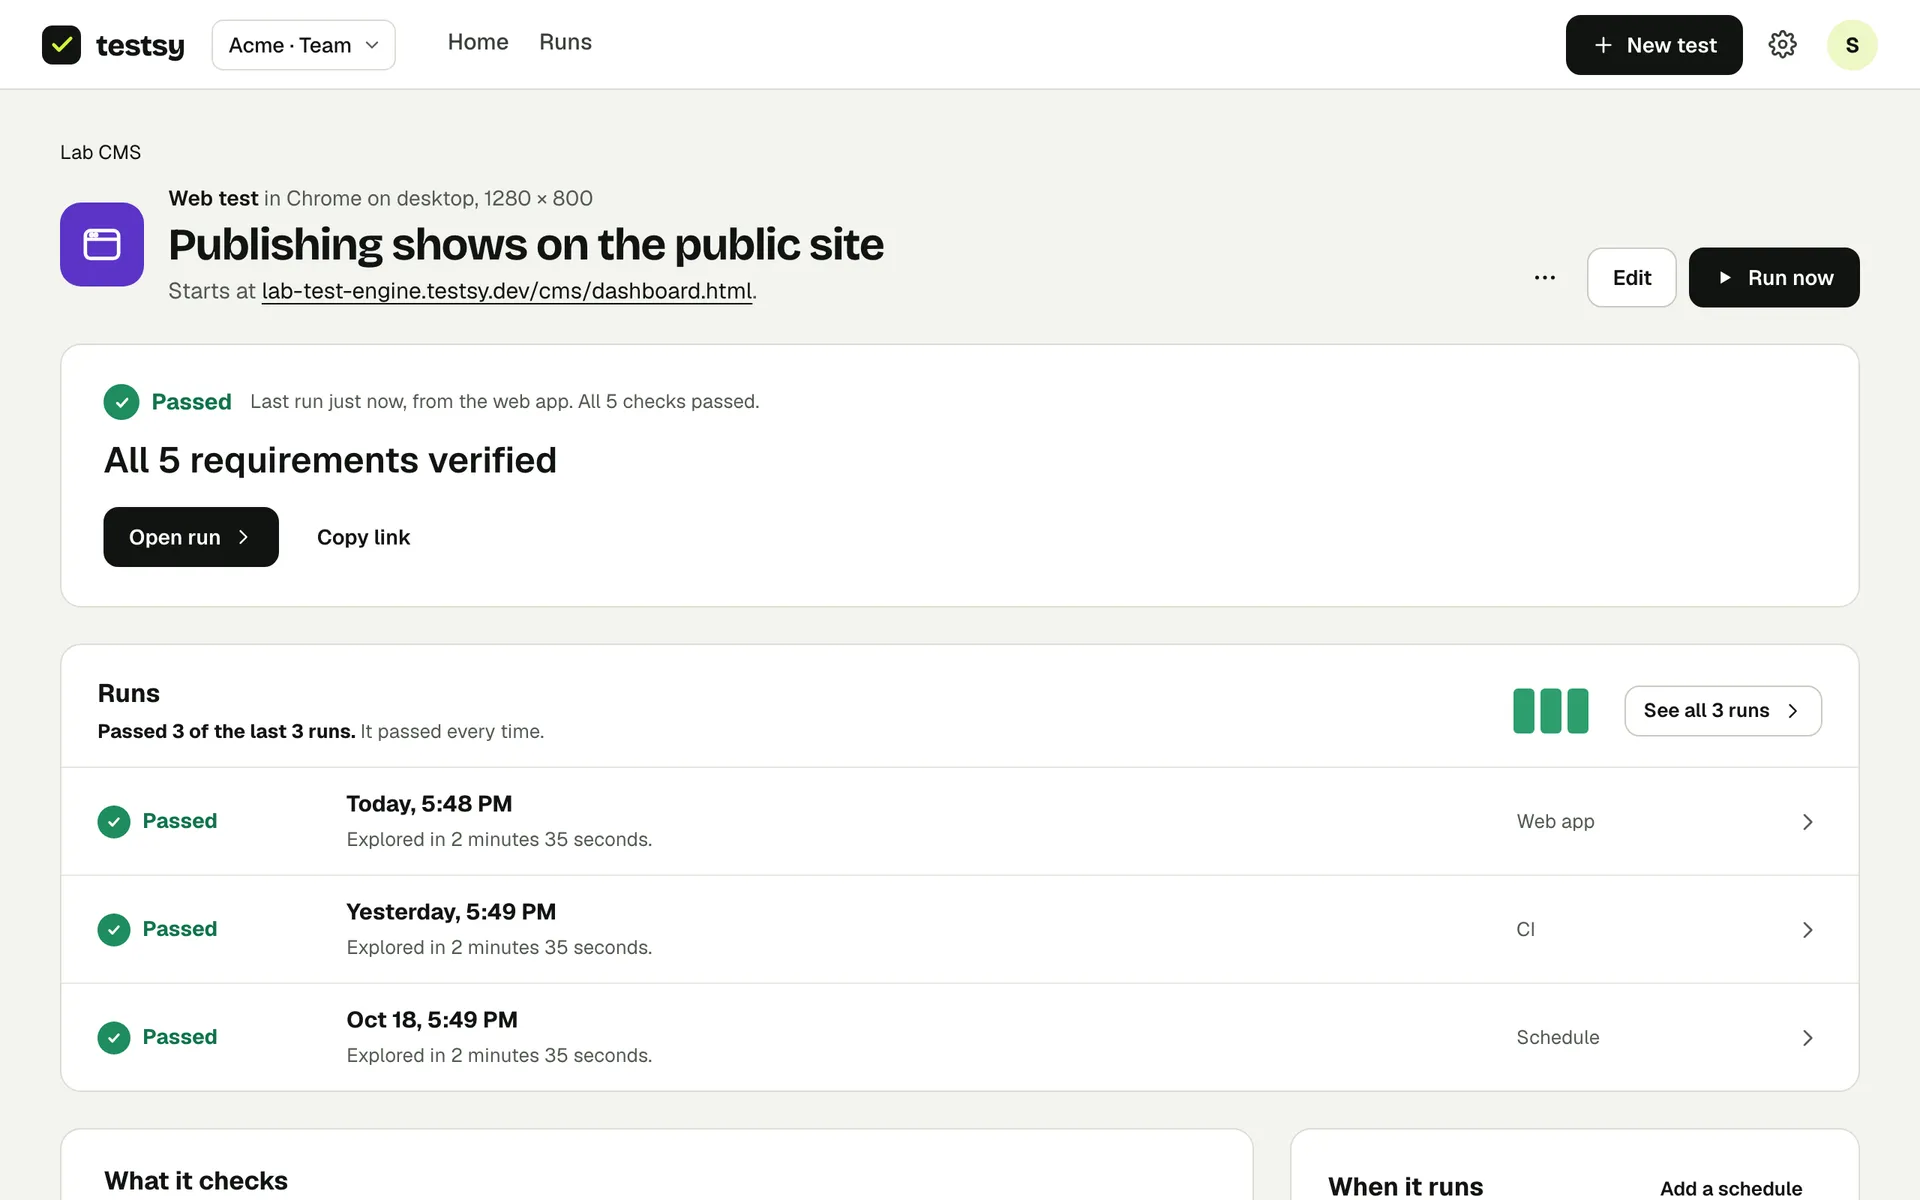Click the Today, 5:48 PM timestamp
The image size is (1920, 1200).
(x=429, y=804)
